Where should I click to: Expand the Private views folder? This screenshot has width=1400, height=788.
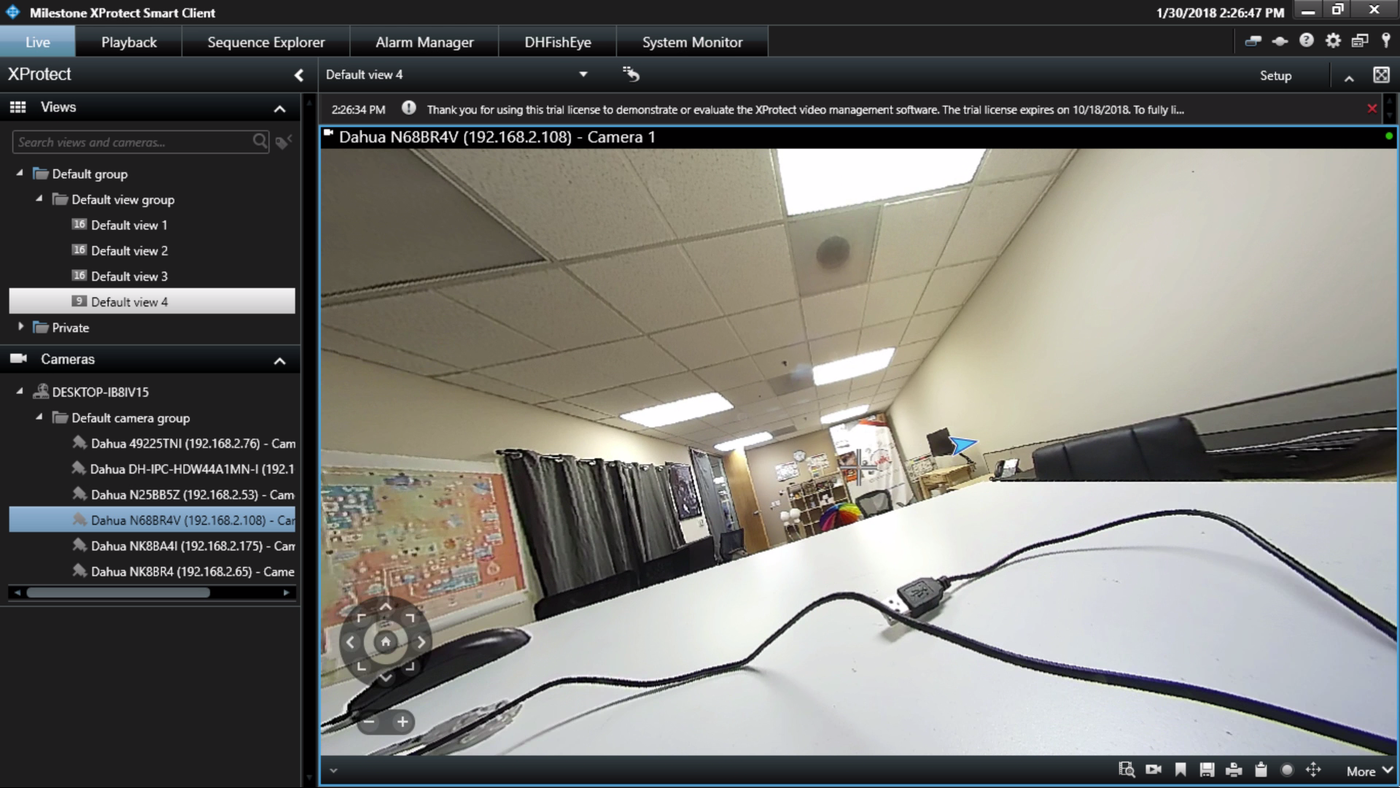tap(20, 327)
